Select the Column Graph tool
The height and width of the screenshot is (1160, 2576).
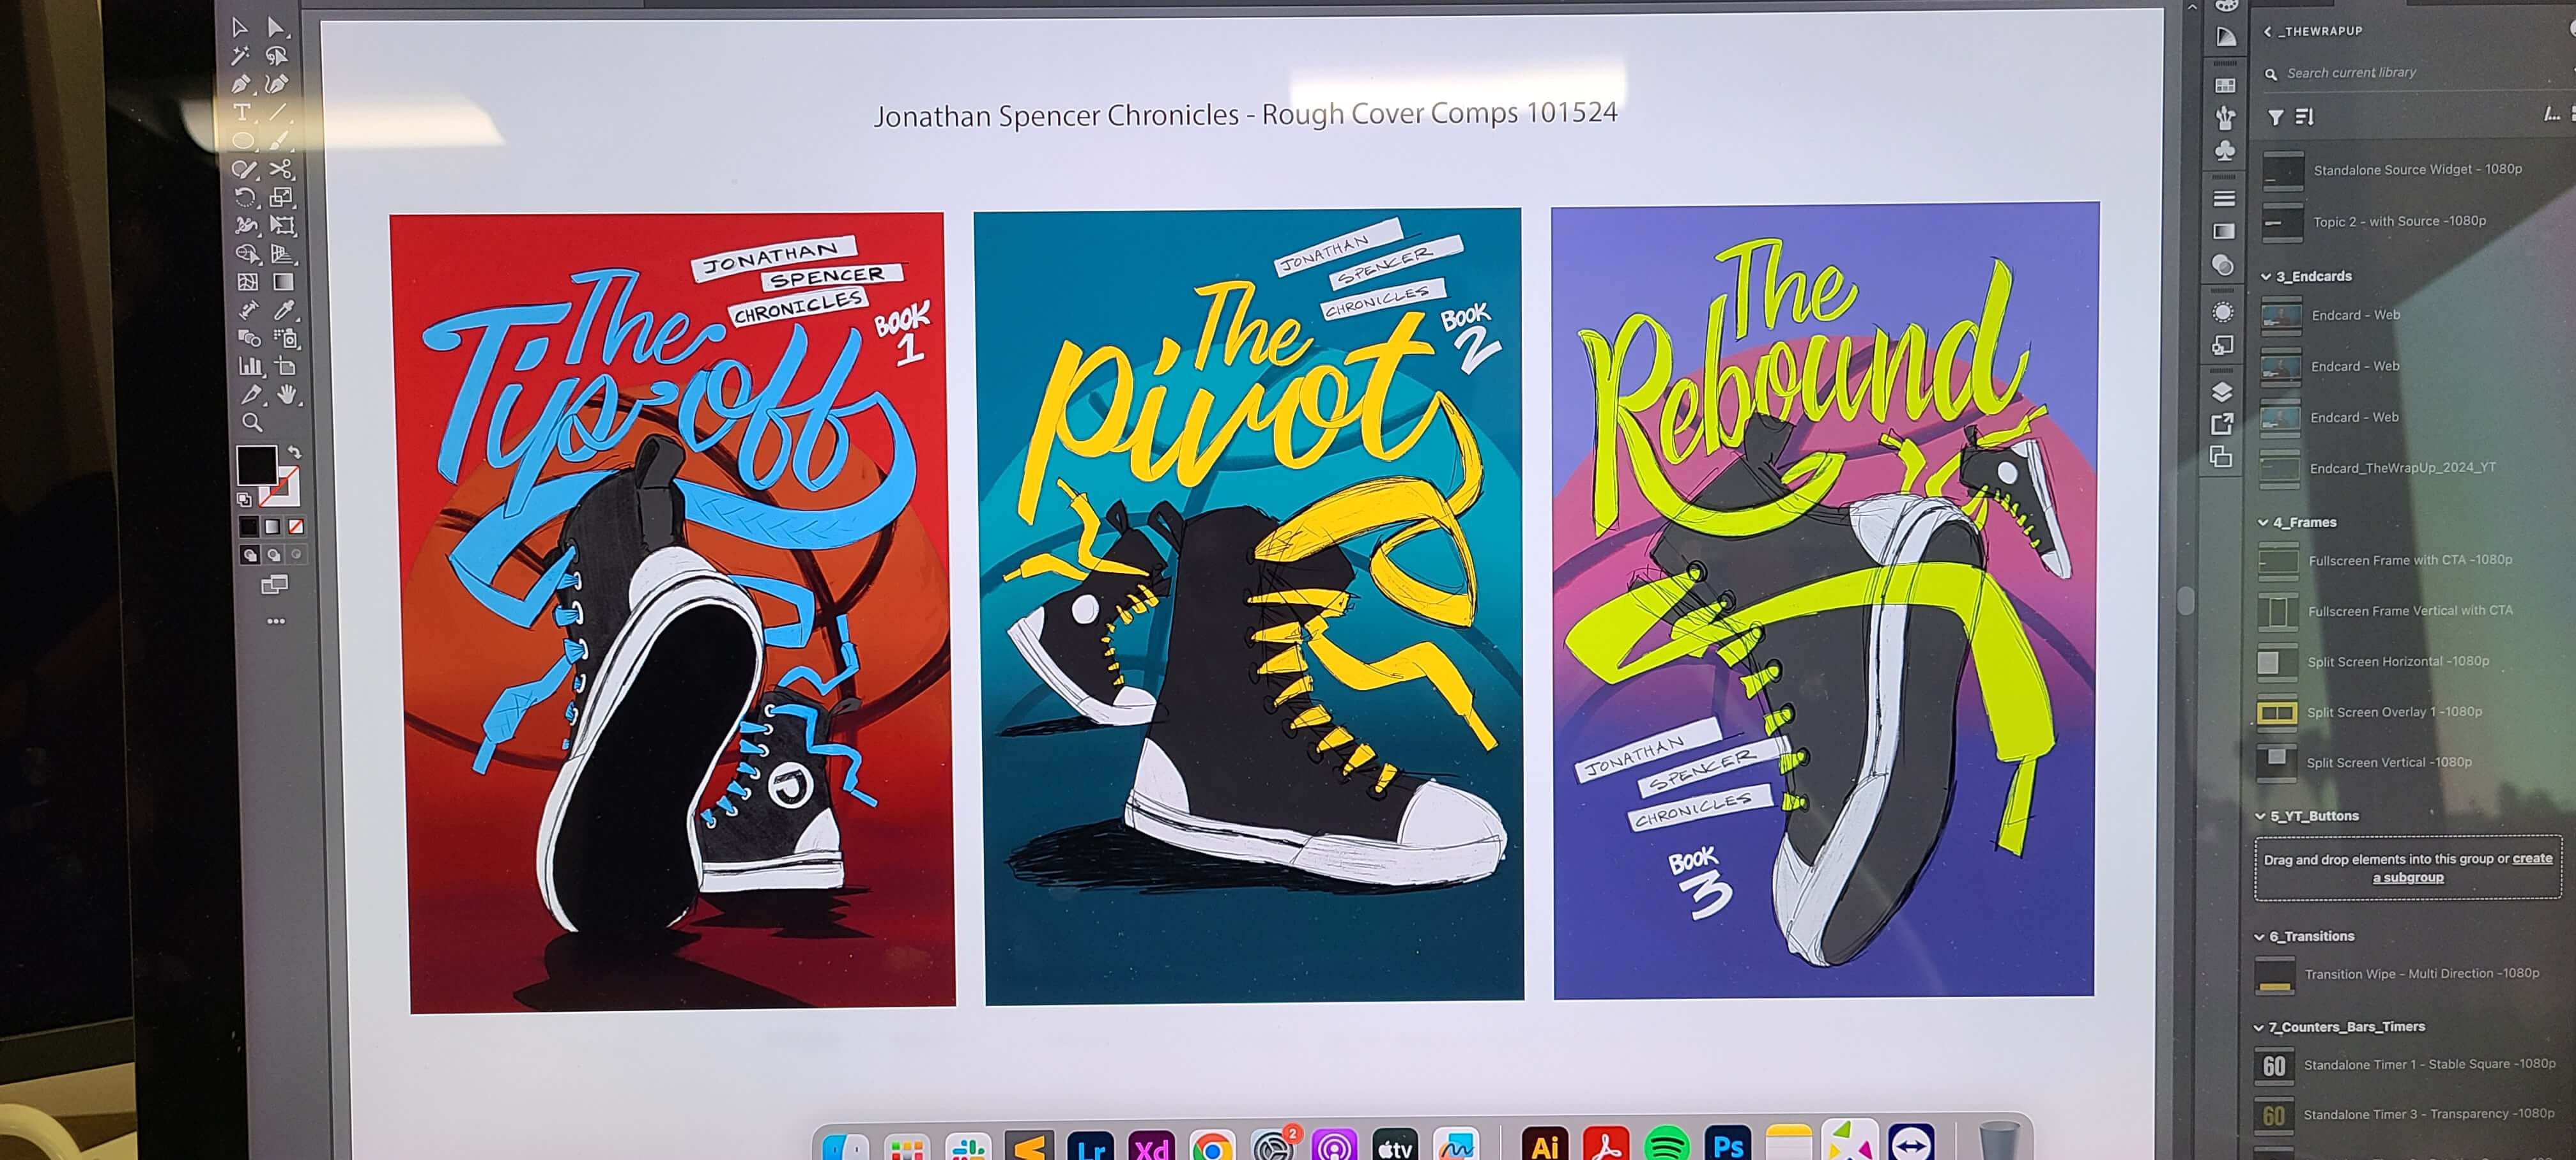pos(250,367)
